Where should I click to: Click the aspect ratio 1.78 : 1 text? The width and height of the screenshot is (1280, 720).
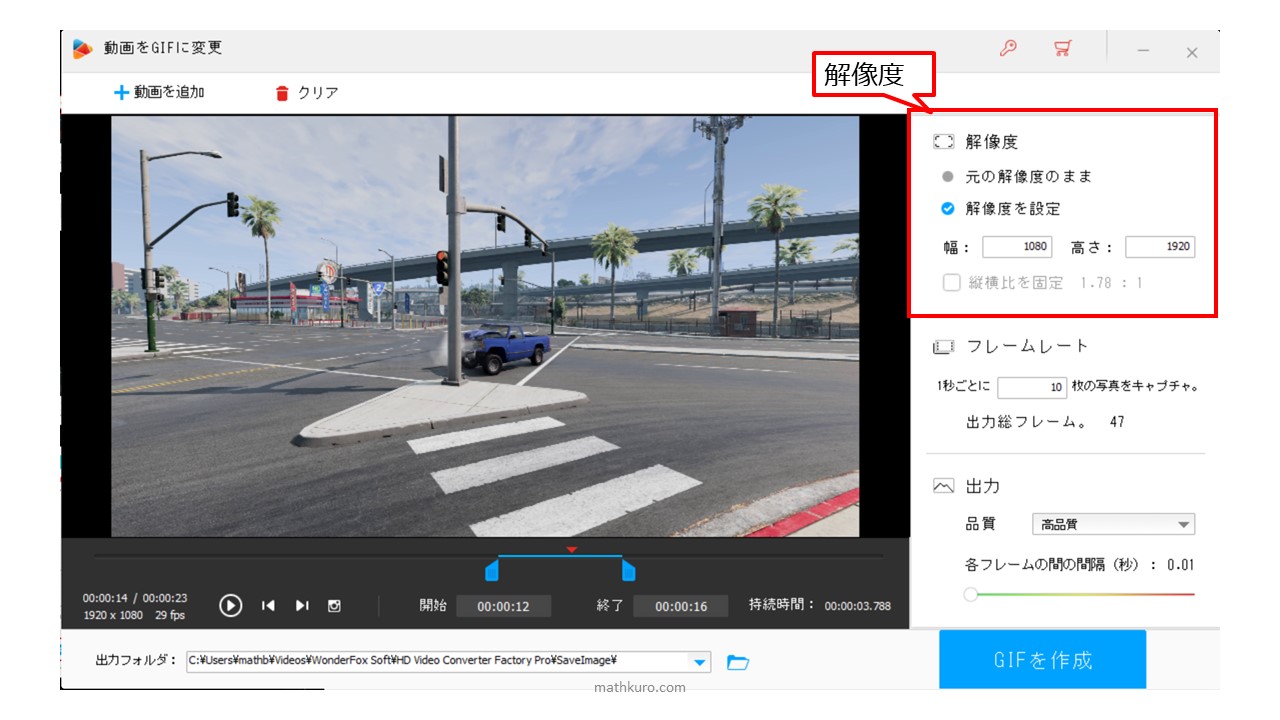pos(1111,283)
